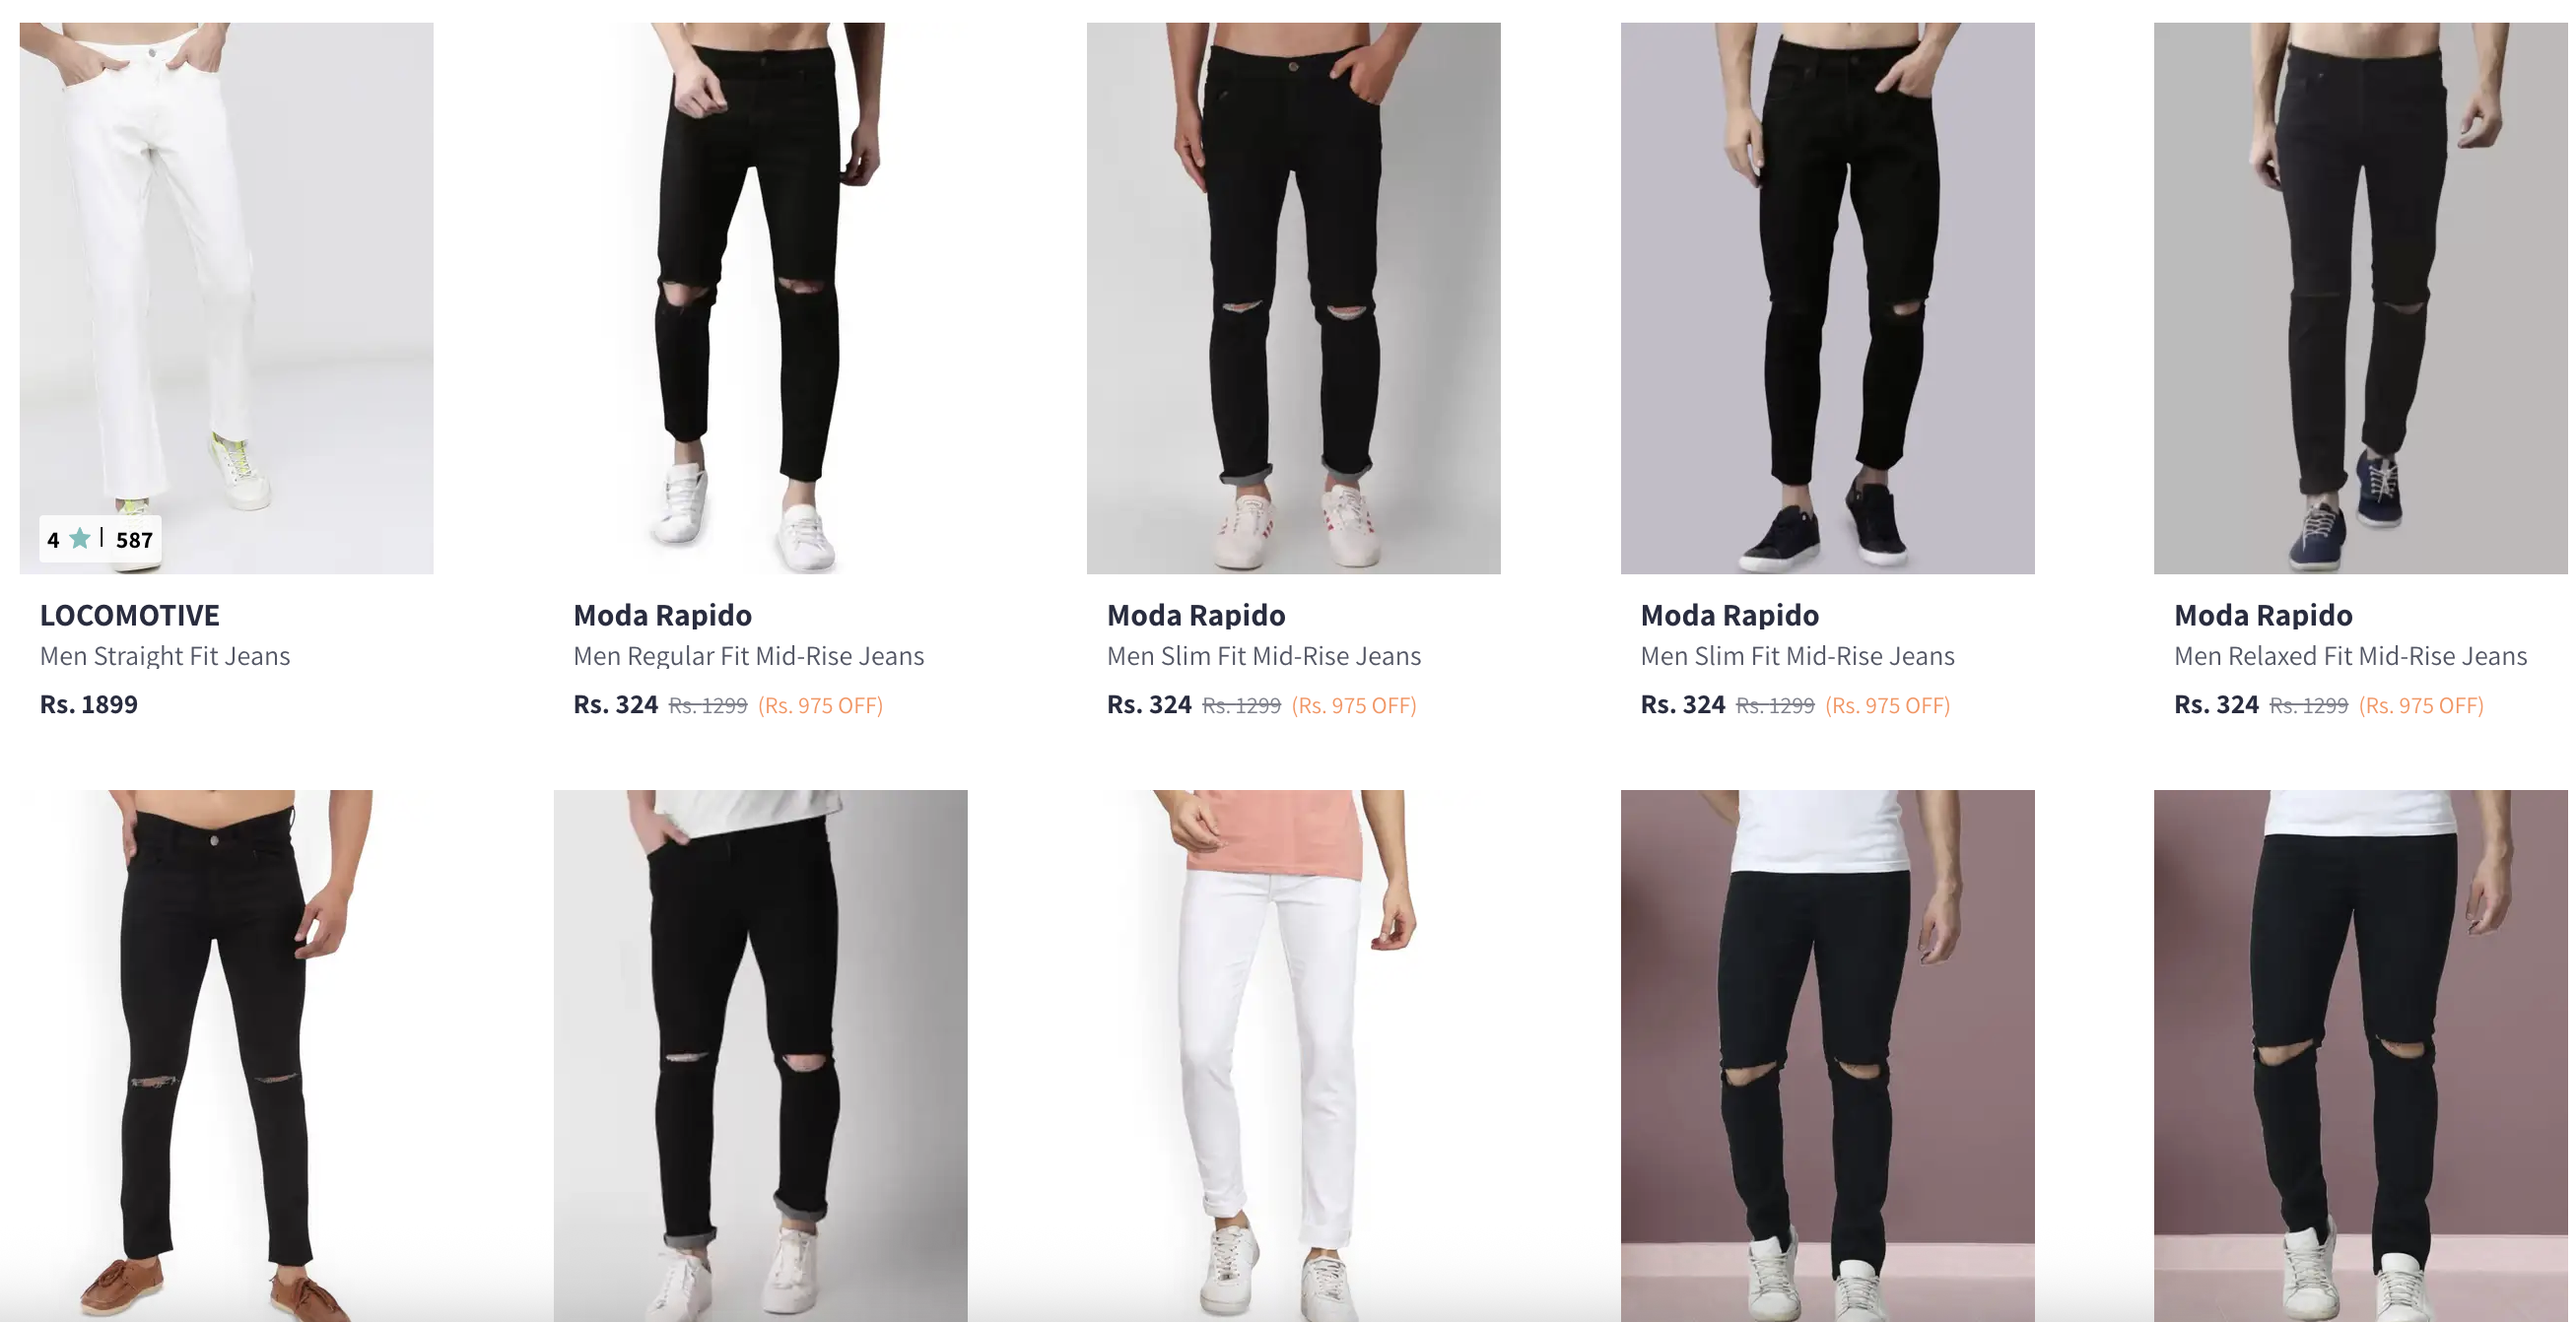Screen dimensions: 2576x1322
Task: Open the LOCOMOTIVE white straight fit jeans image
Action: 227,298
